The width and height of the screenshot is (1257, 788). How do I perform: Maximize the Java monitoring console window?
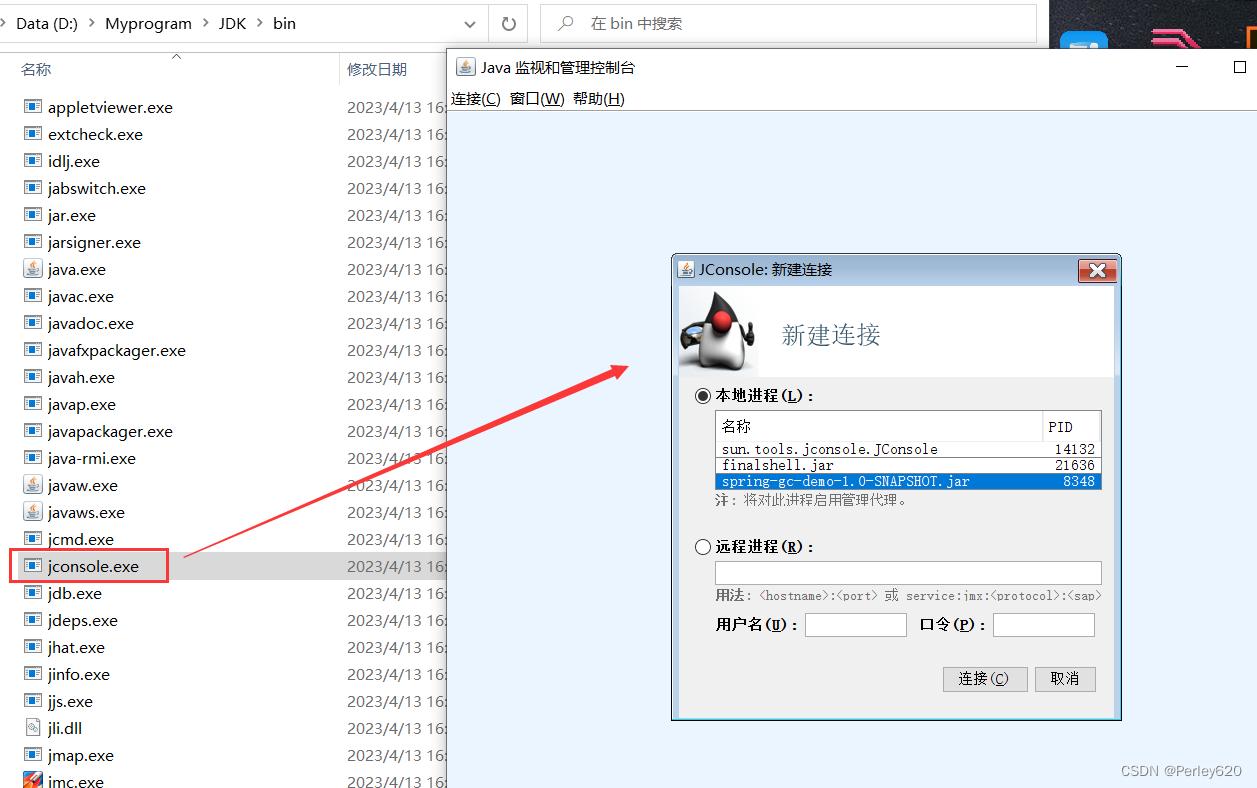pyautogui.click(x=1239, y=67)
